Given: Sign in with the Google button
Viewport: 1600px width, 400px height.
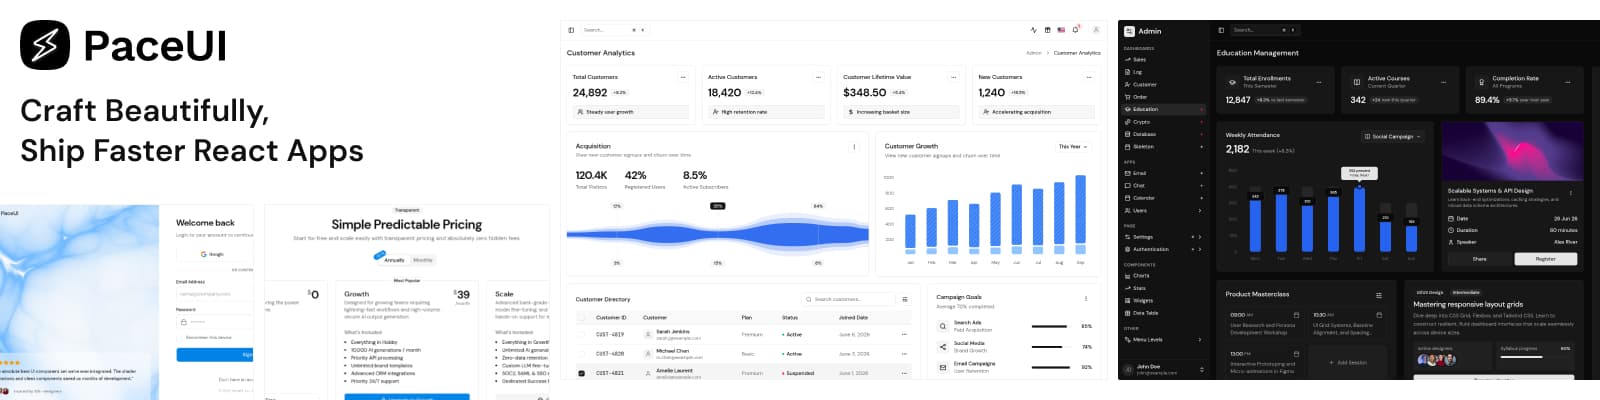Looking at the screenshot, I should 215,254.
